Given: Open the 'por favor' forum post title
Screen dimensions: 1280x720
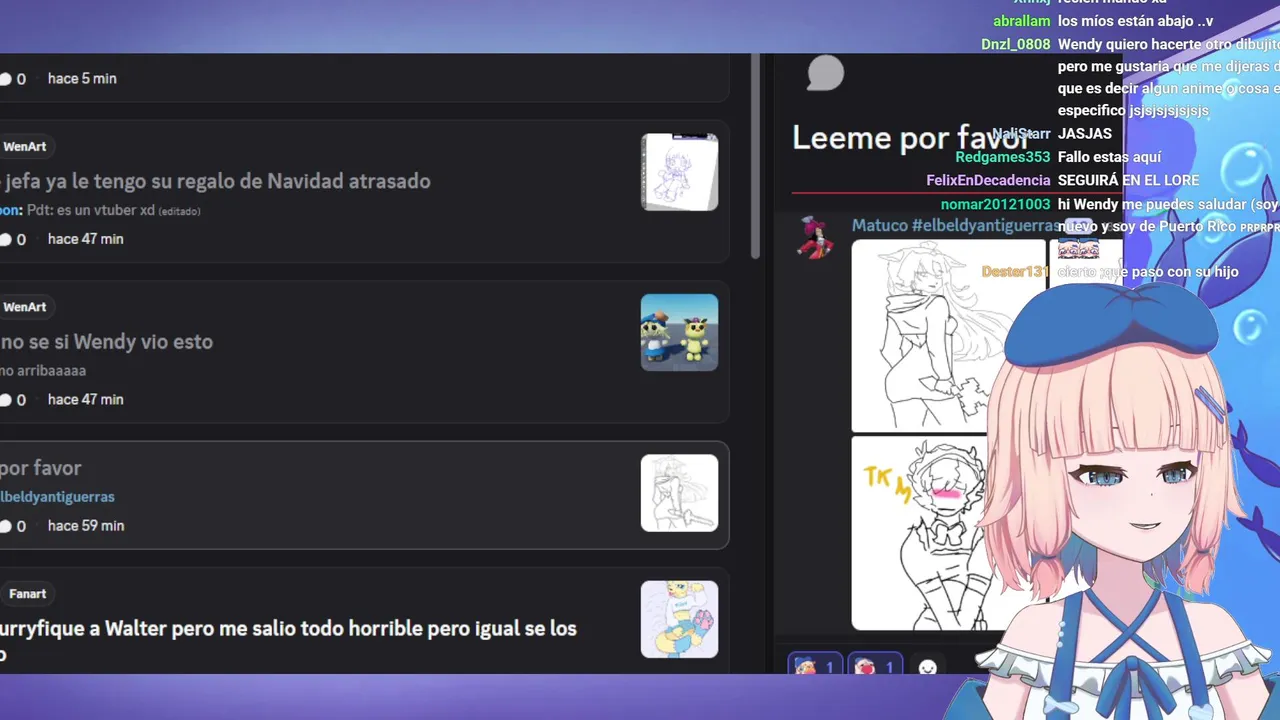Looking at the screenshot, I should [40, 468].
